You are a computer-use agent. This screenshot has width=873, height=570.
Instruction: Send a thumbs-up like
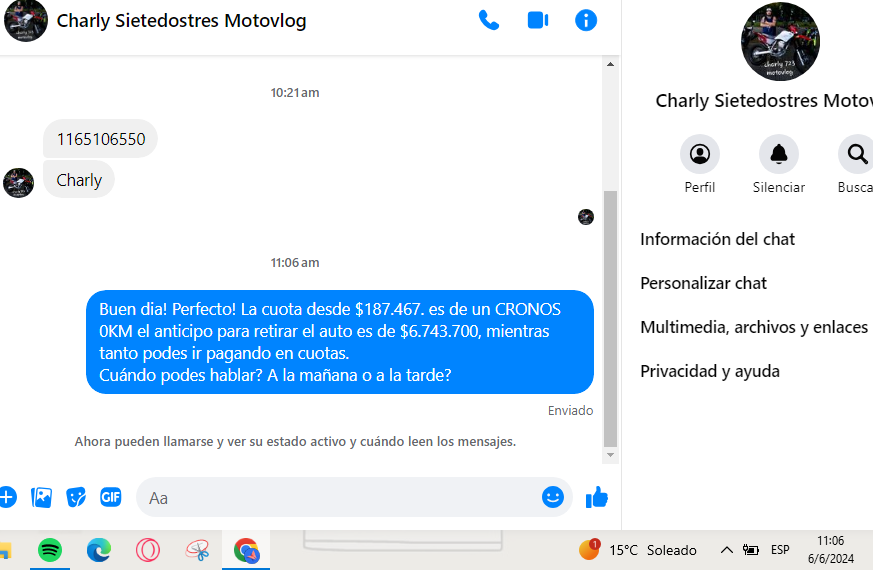597,497
